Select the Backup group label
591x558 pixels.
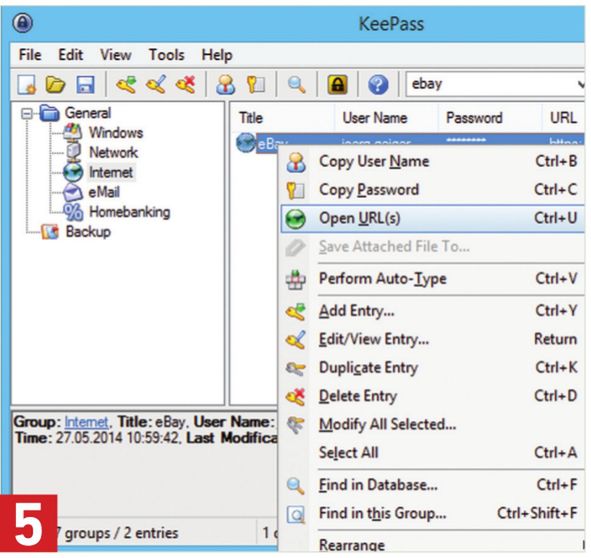88,232
